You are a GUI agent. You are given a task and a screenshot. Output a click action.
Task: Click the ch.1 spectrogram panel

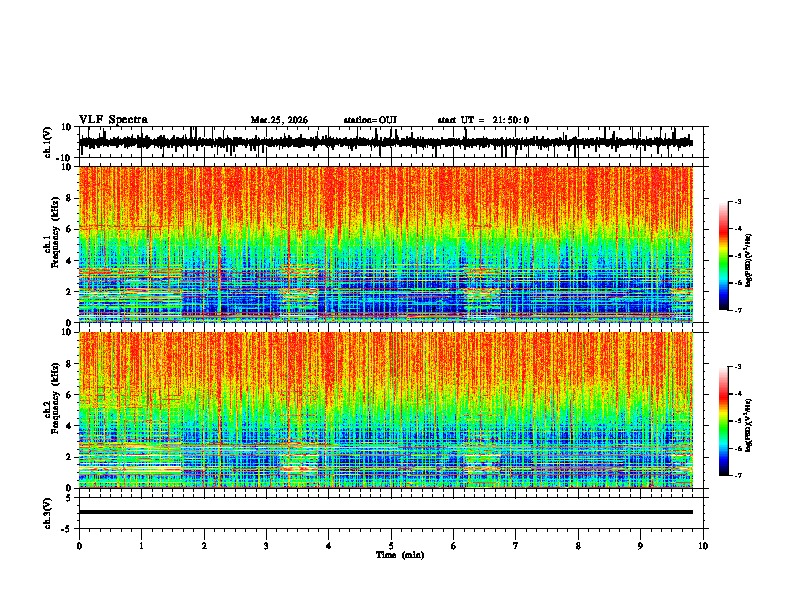point(386,244)
